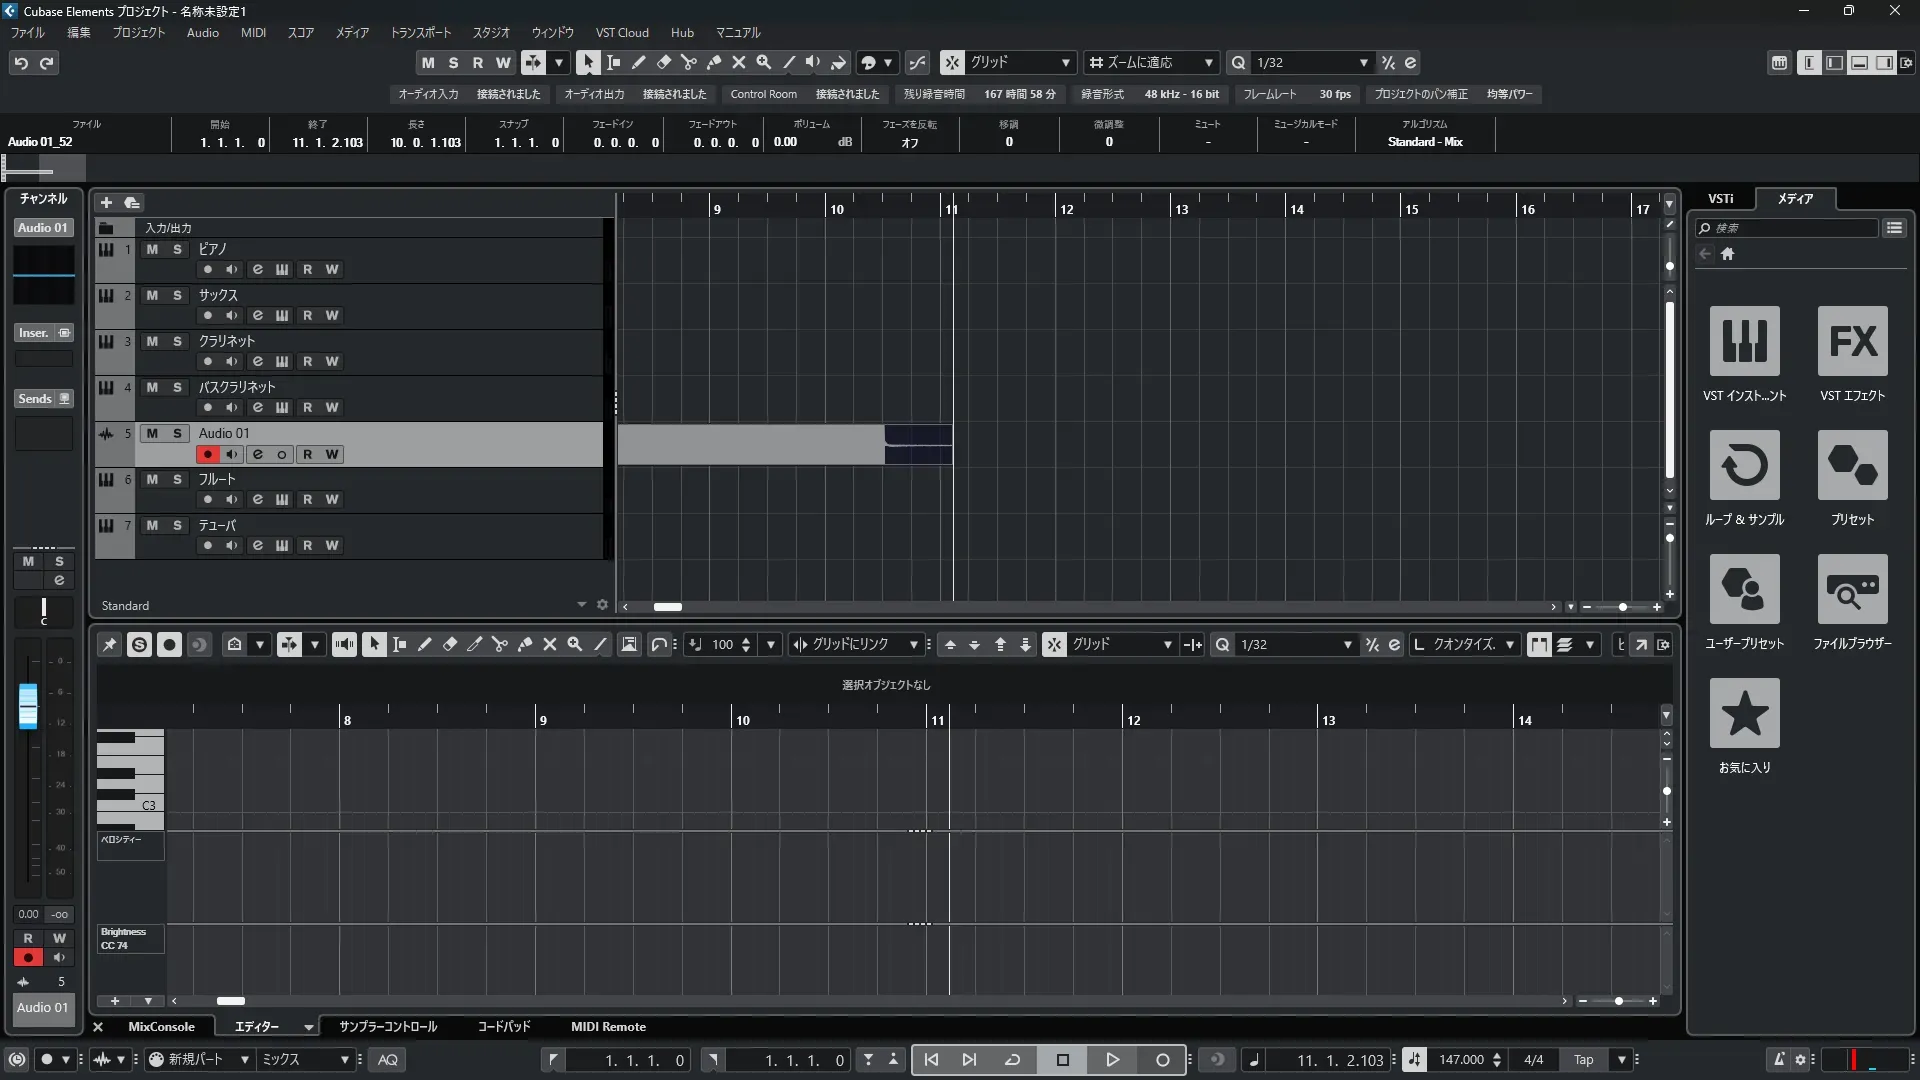
Task: Open VST Effects in Media panel
Action: click(1852, 341)
